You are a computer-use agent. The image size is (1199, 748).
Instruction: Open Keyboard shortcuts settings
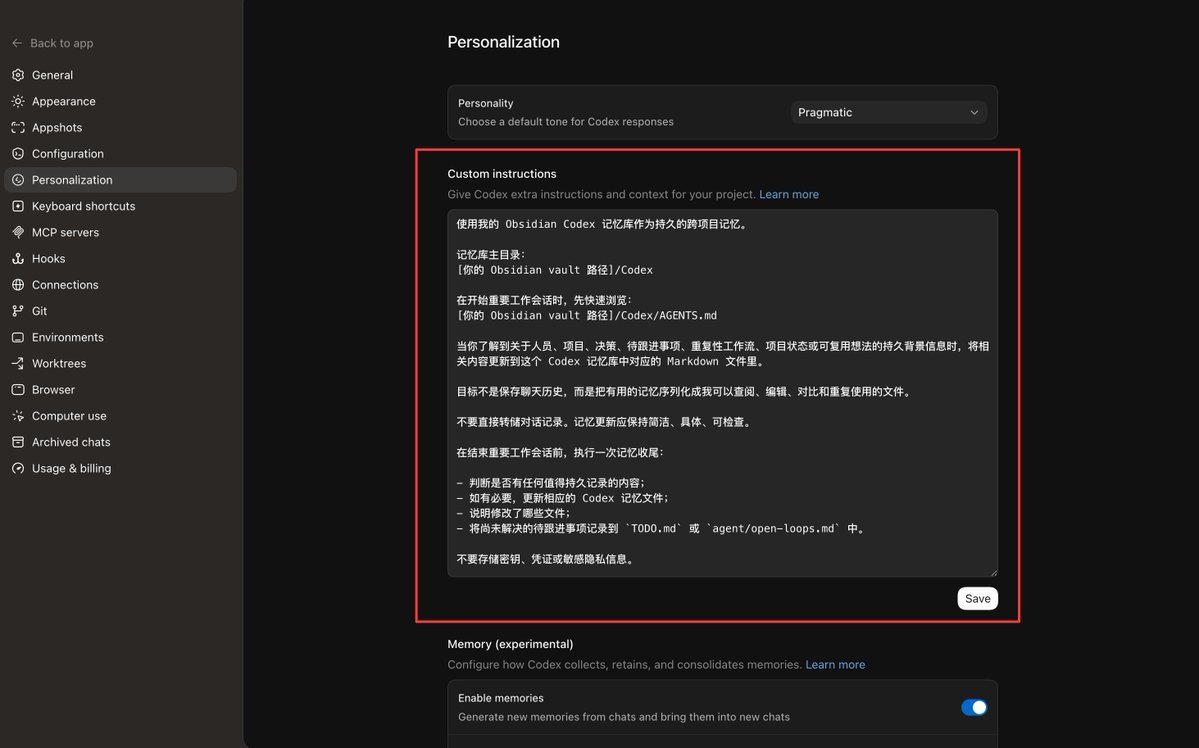[121, 207]
